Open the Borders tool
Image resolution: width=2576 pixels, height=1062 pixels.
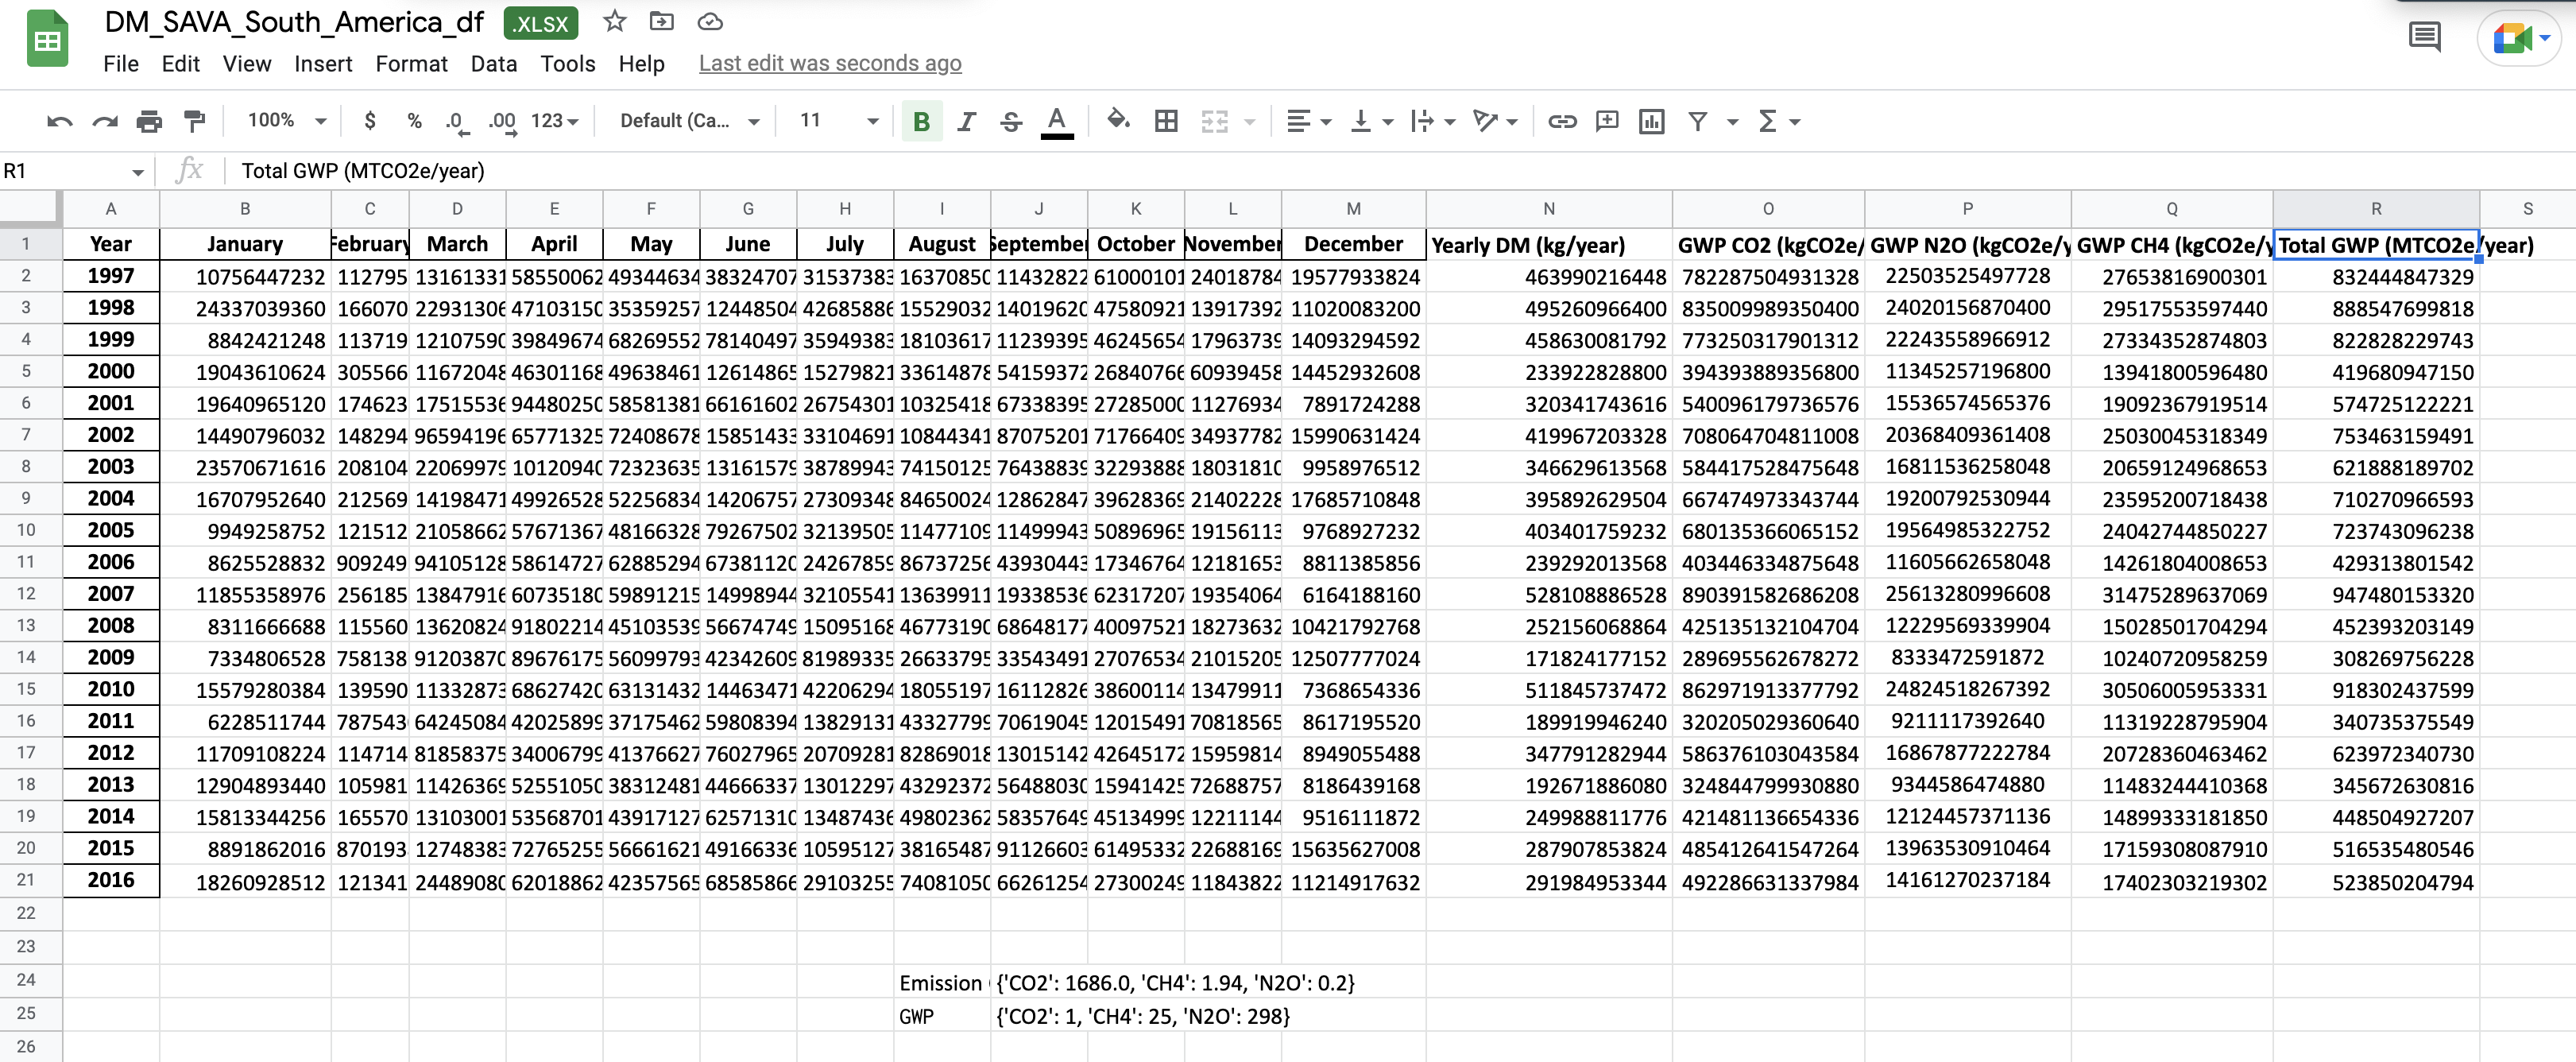(1166, 122)
